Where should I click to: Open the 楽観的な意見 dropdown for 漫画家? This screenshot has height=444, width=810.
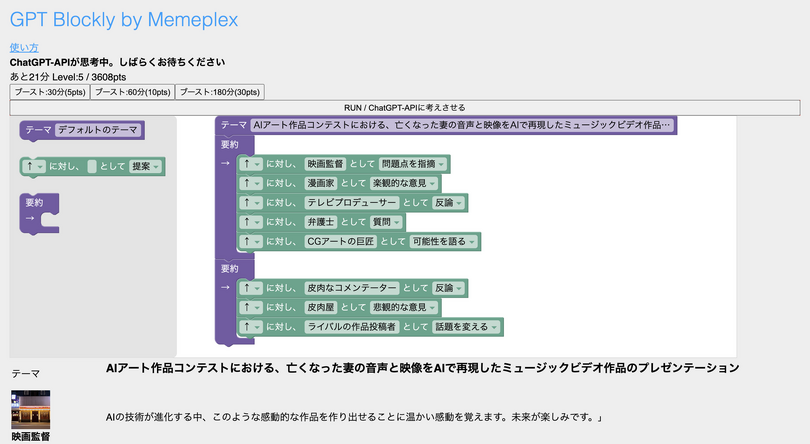(x=404, y=183)
